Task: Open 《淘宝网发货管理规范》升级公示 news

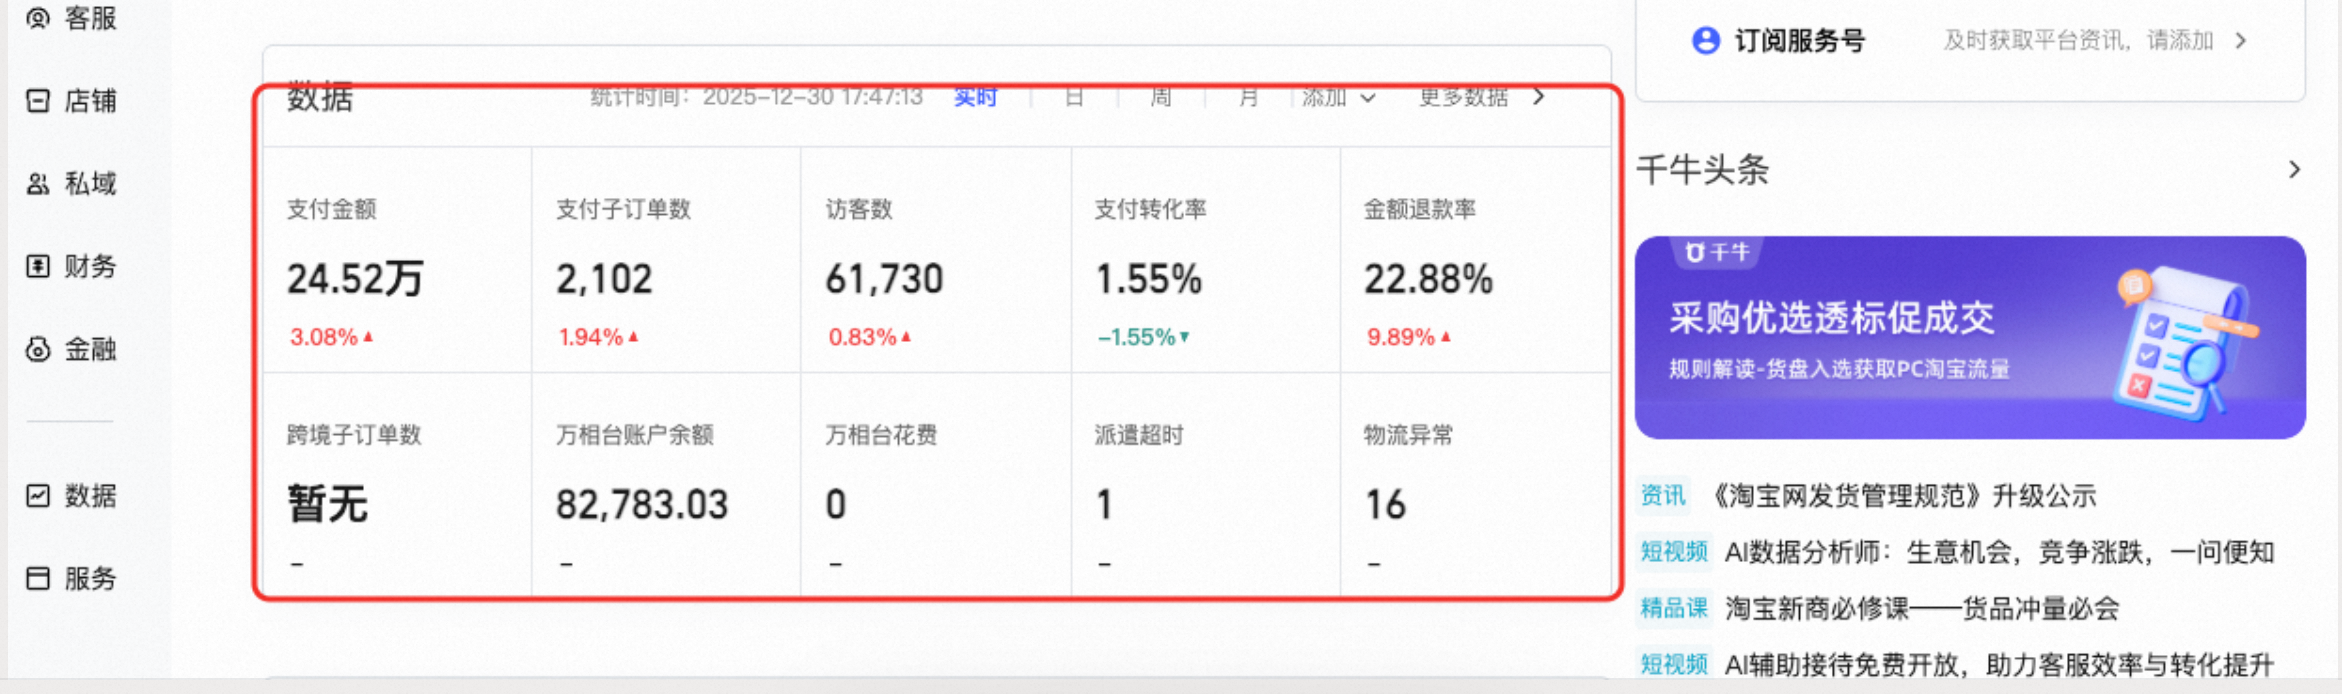Action: coord(1904,496)
